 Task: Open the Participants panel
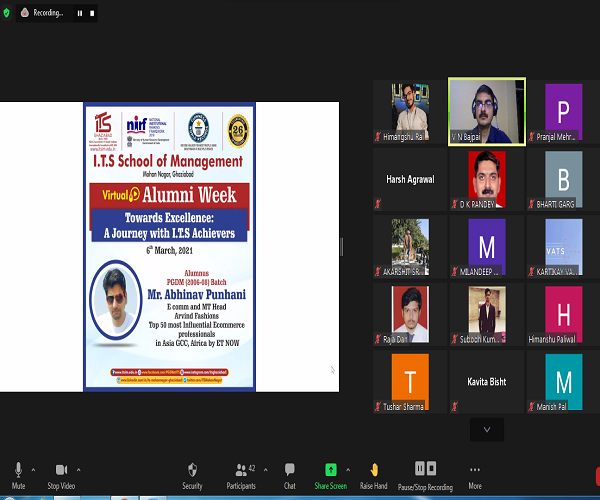pos(241,476)
